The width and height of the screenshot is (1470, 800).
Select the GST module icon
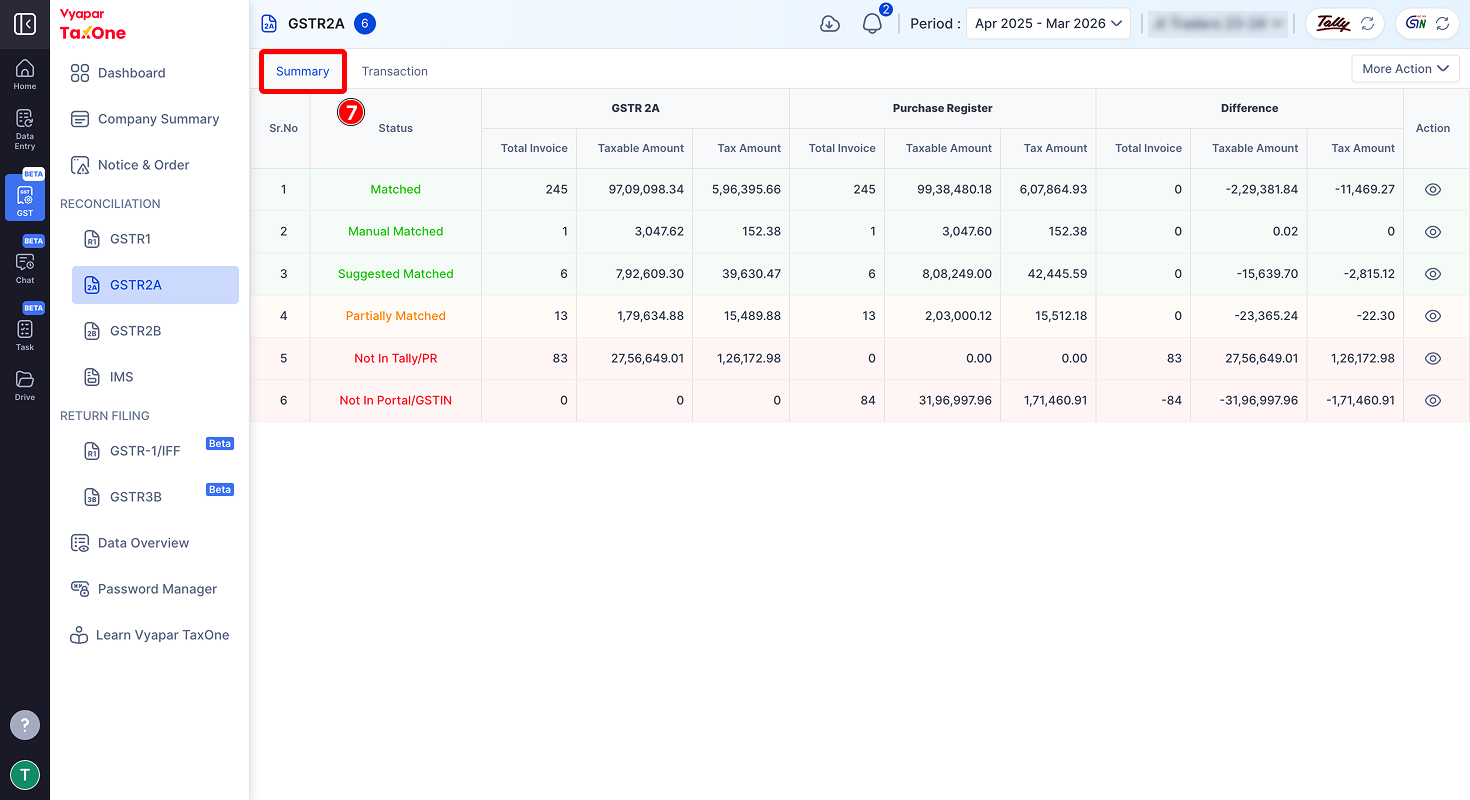click(25, 197)
